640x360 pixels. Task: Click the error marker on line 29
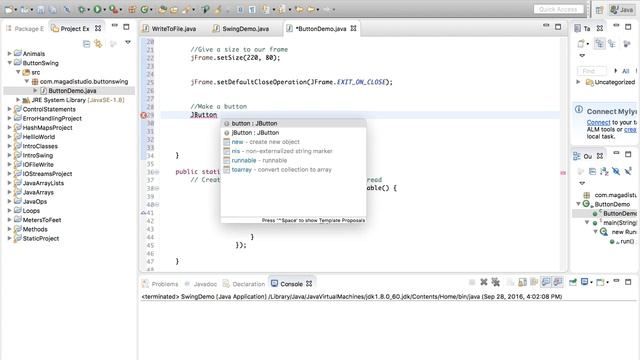click(144, 115)
